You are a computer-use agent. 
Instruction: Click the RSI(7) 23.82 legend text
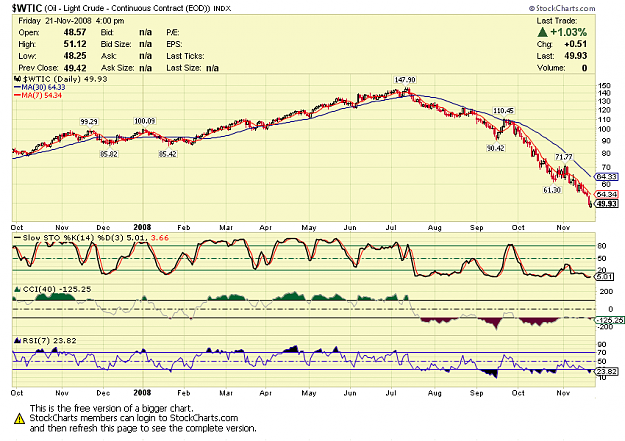click(49, 341)
